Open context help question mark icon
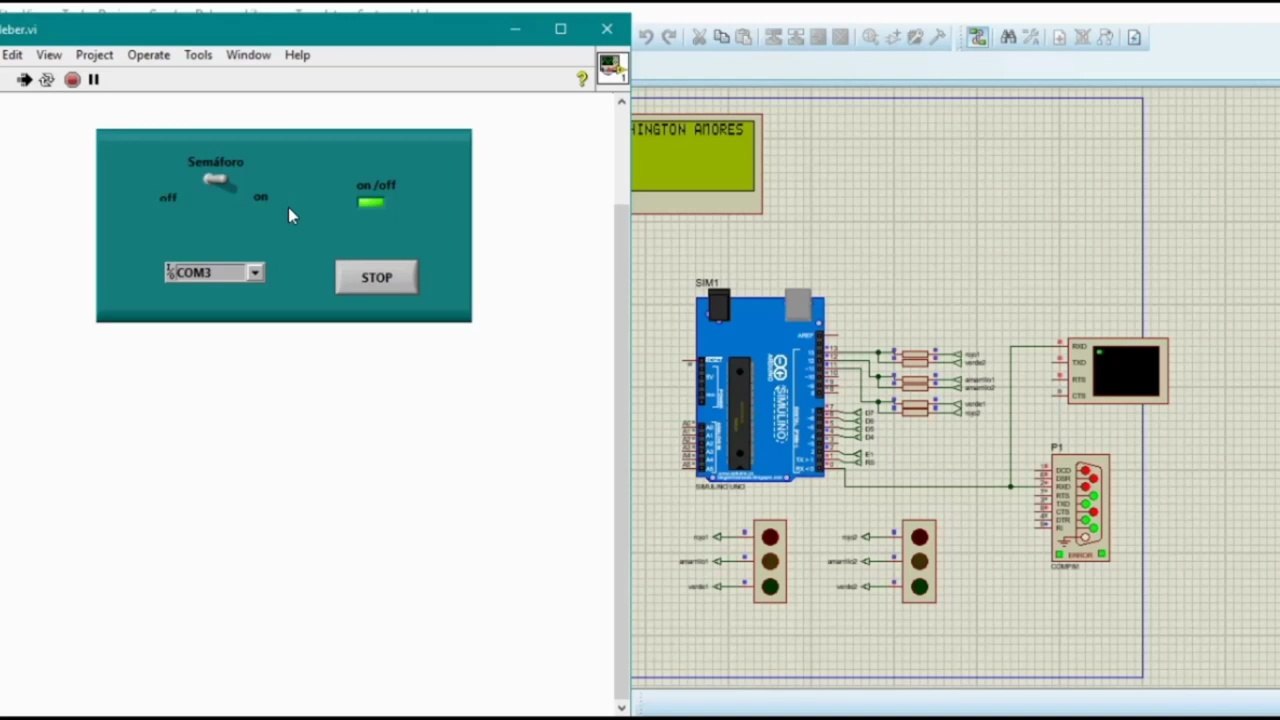The image size is (1280, 720). pyautogui.click(x=582, y=78)
